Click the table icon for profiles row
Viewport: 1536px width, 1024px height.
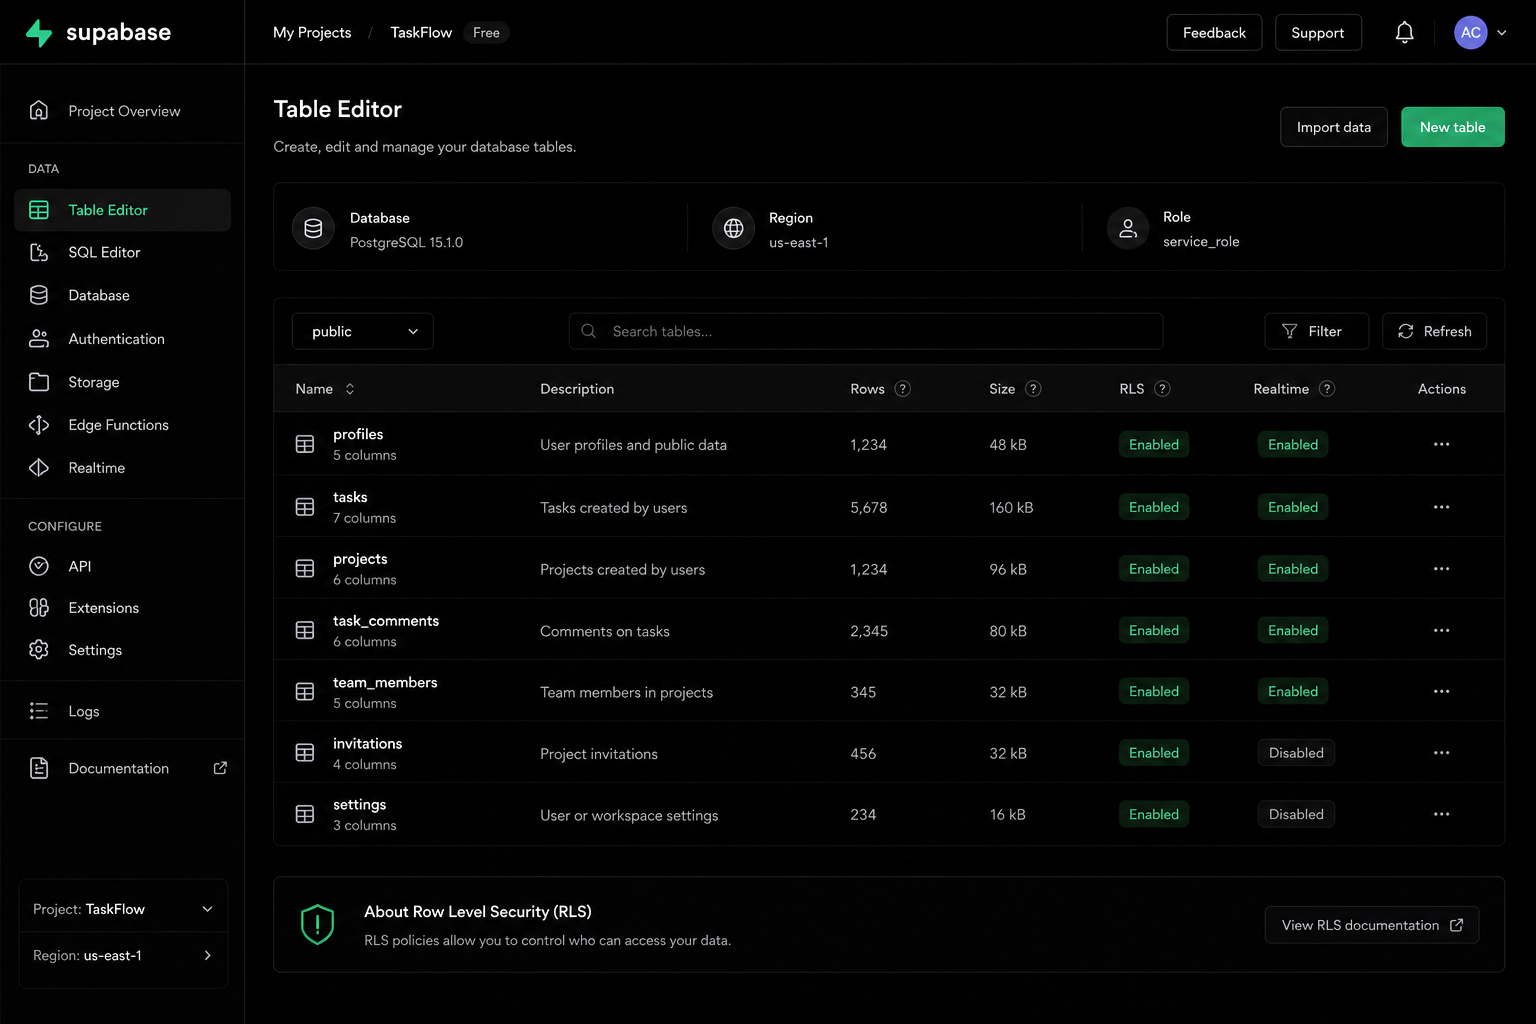(305, 444)
